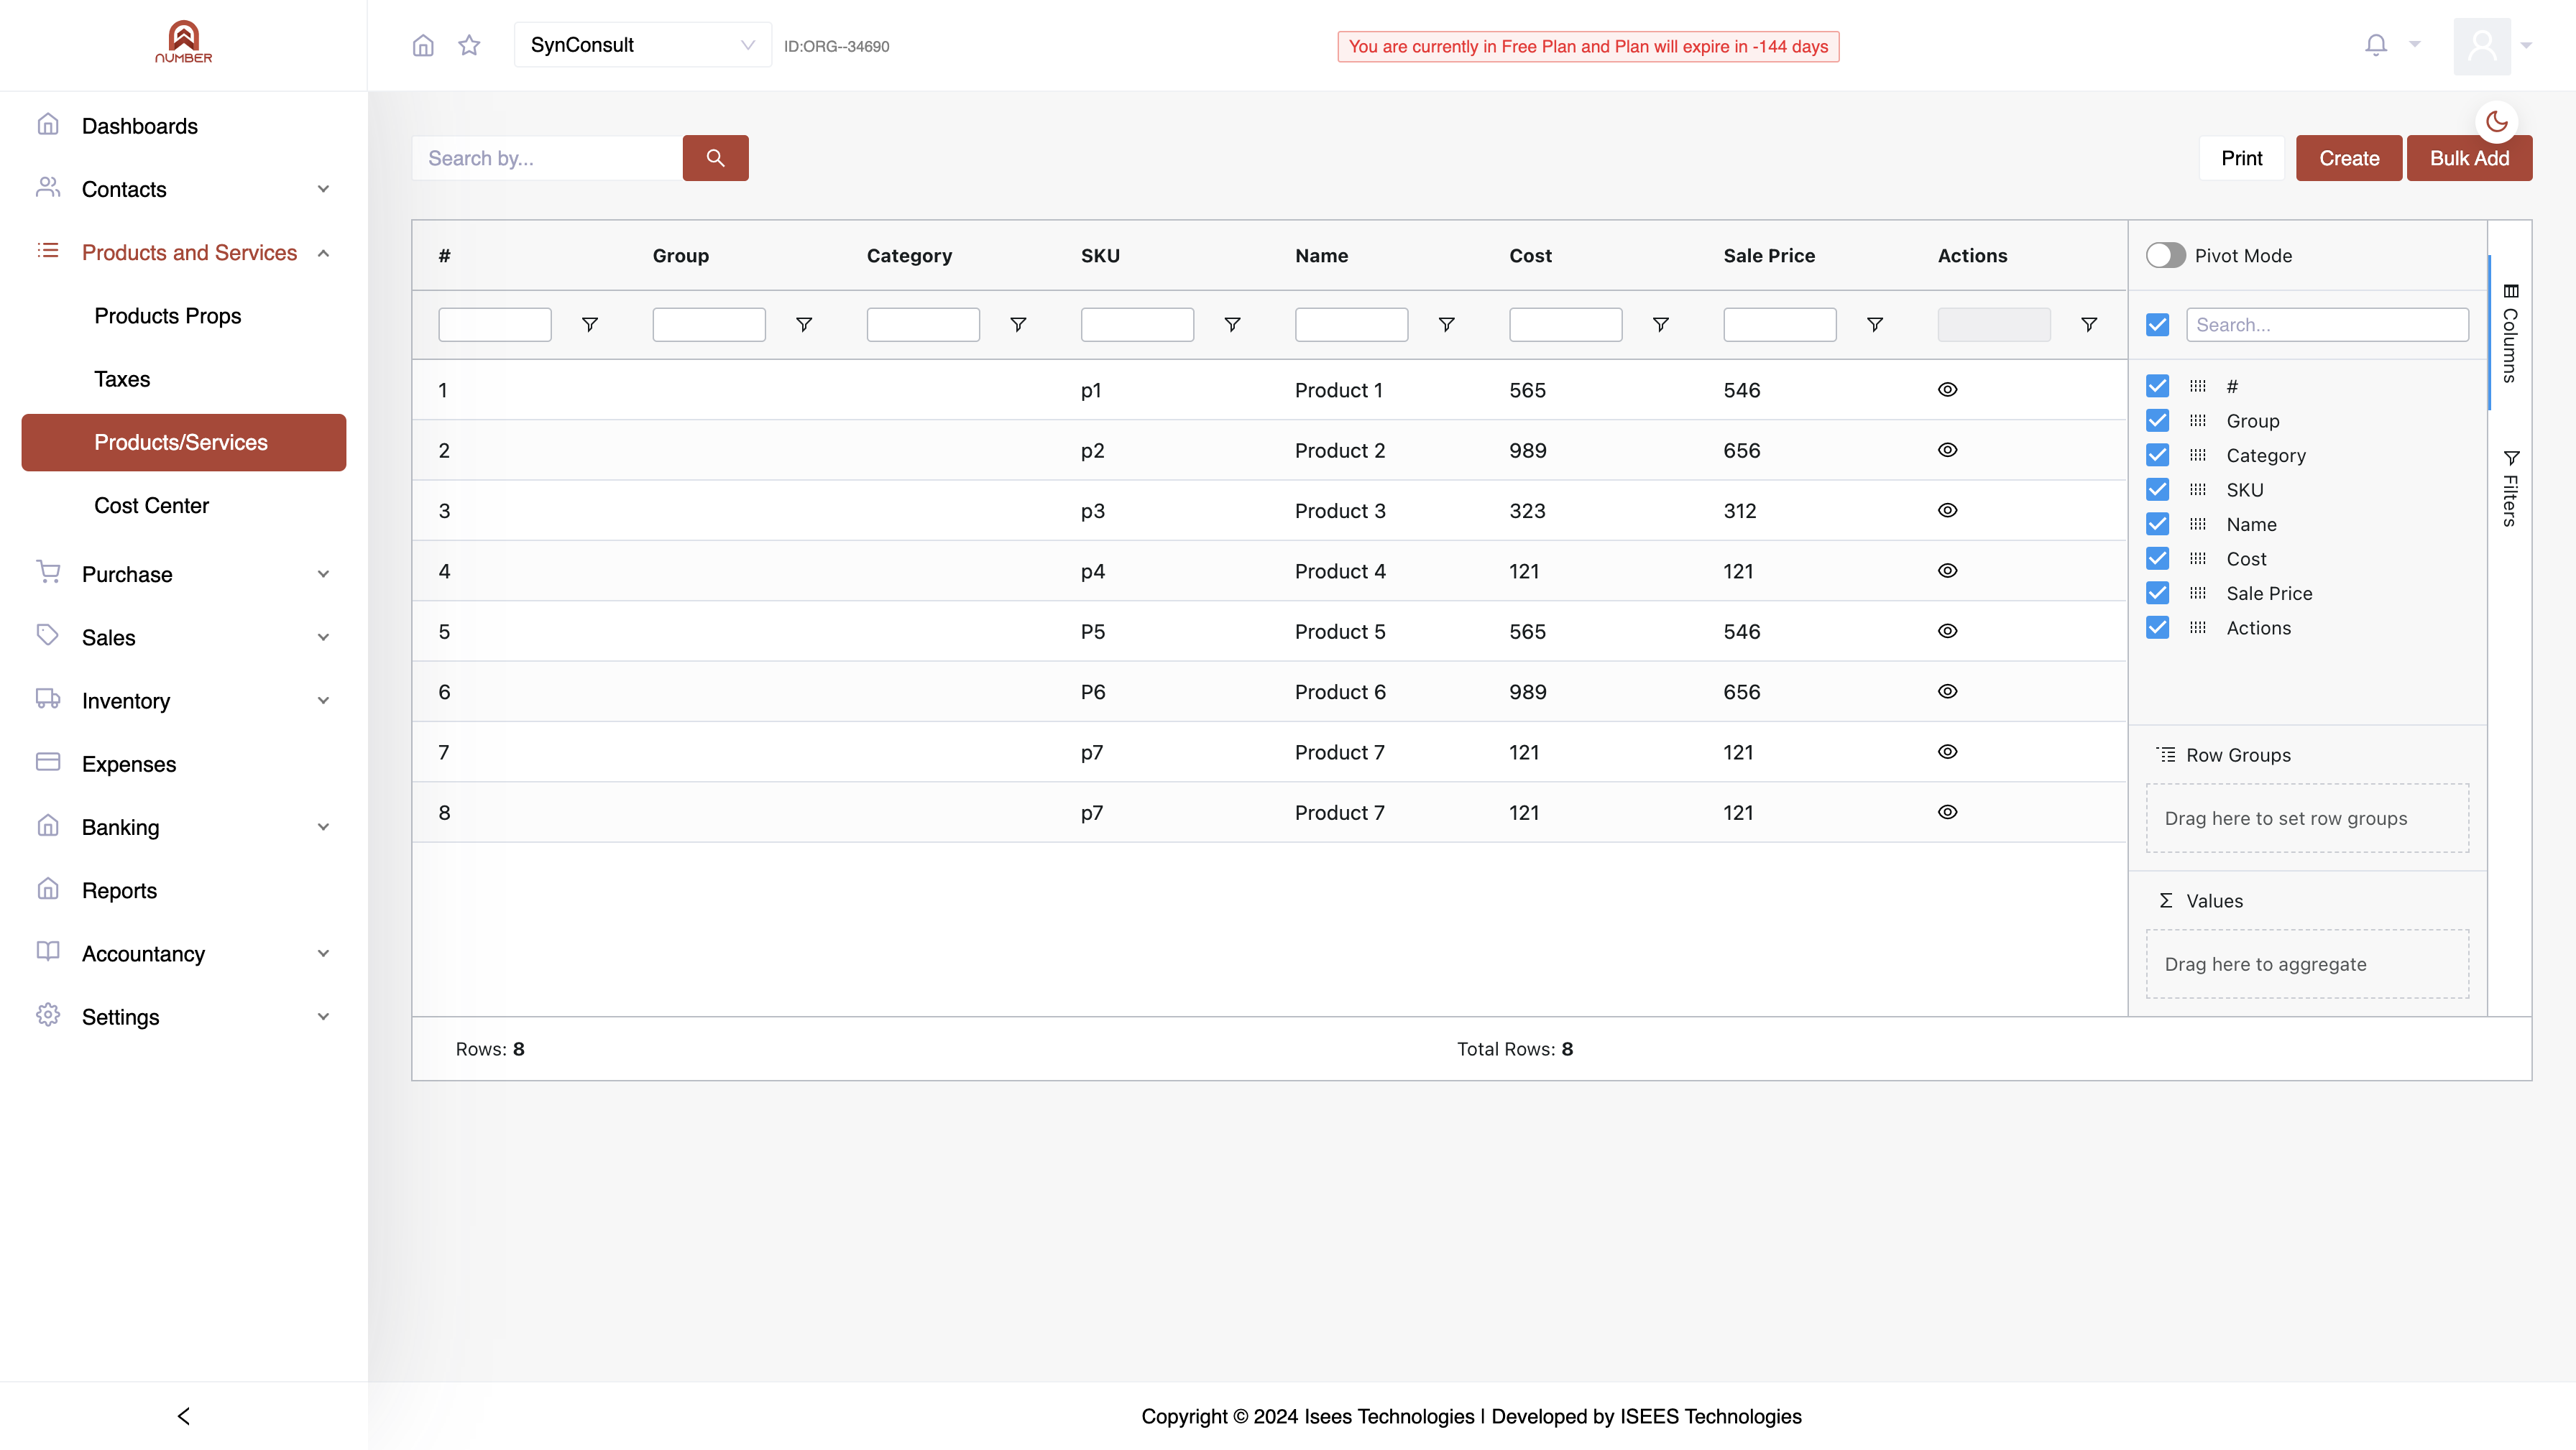2576x1450 pixels.
Task: Uncheck the SKU column checkbox
Action: 2157,490
